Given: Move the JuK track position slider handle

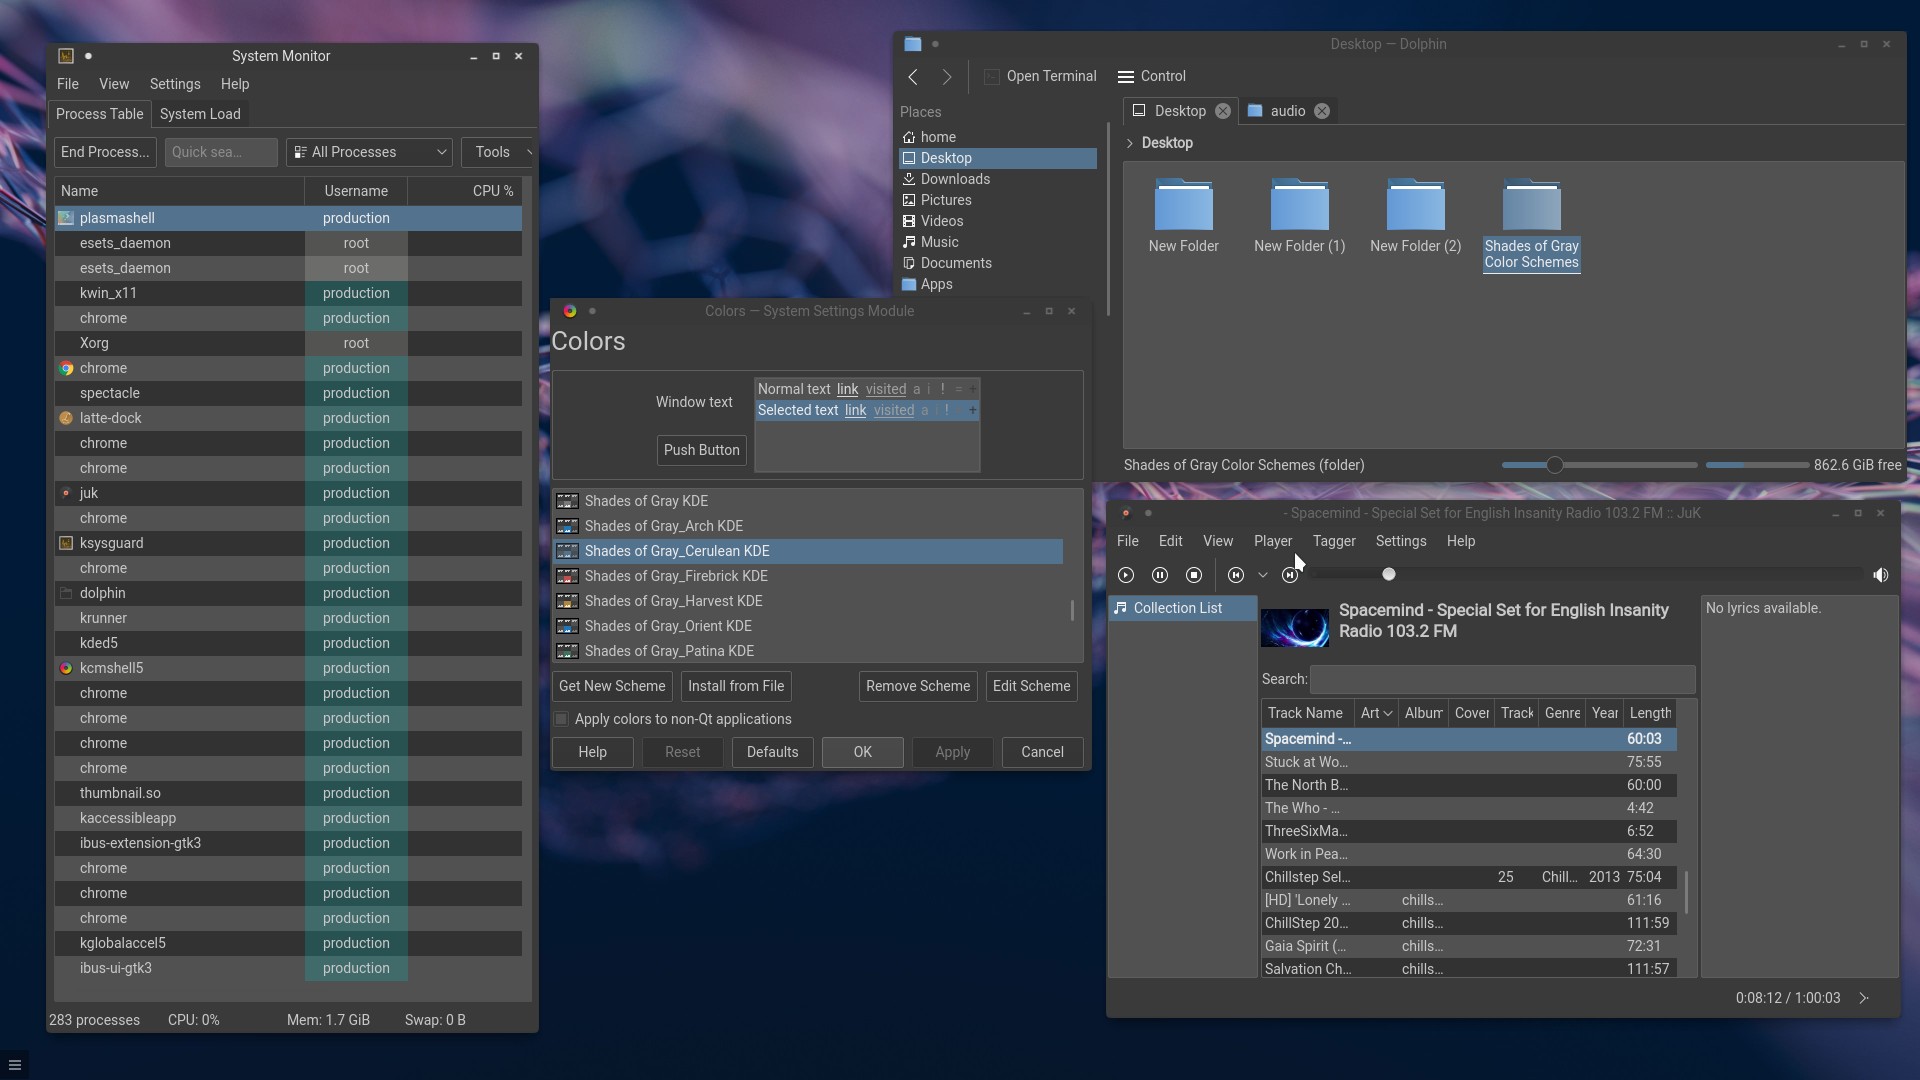Looking at the screenshot, I should (x=1388, y=574).
